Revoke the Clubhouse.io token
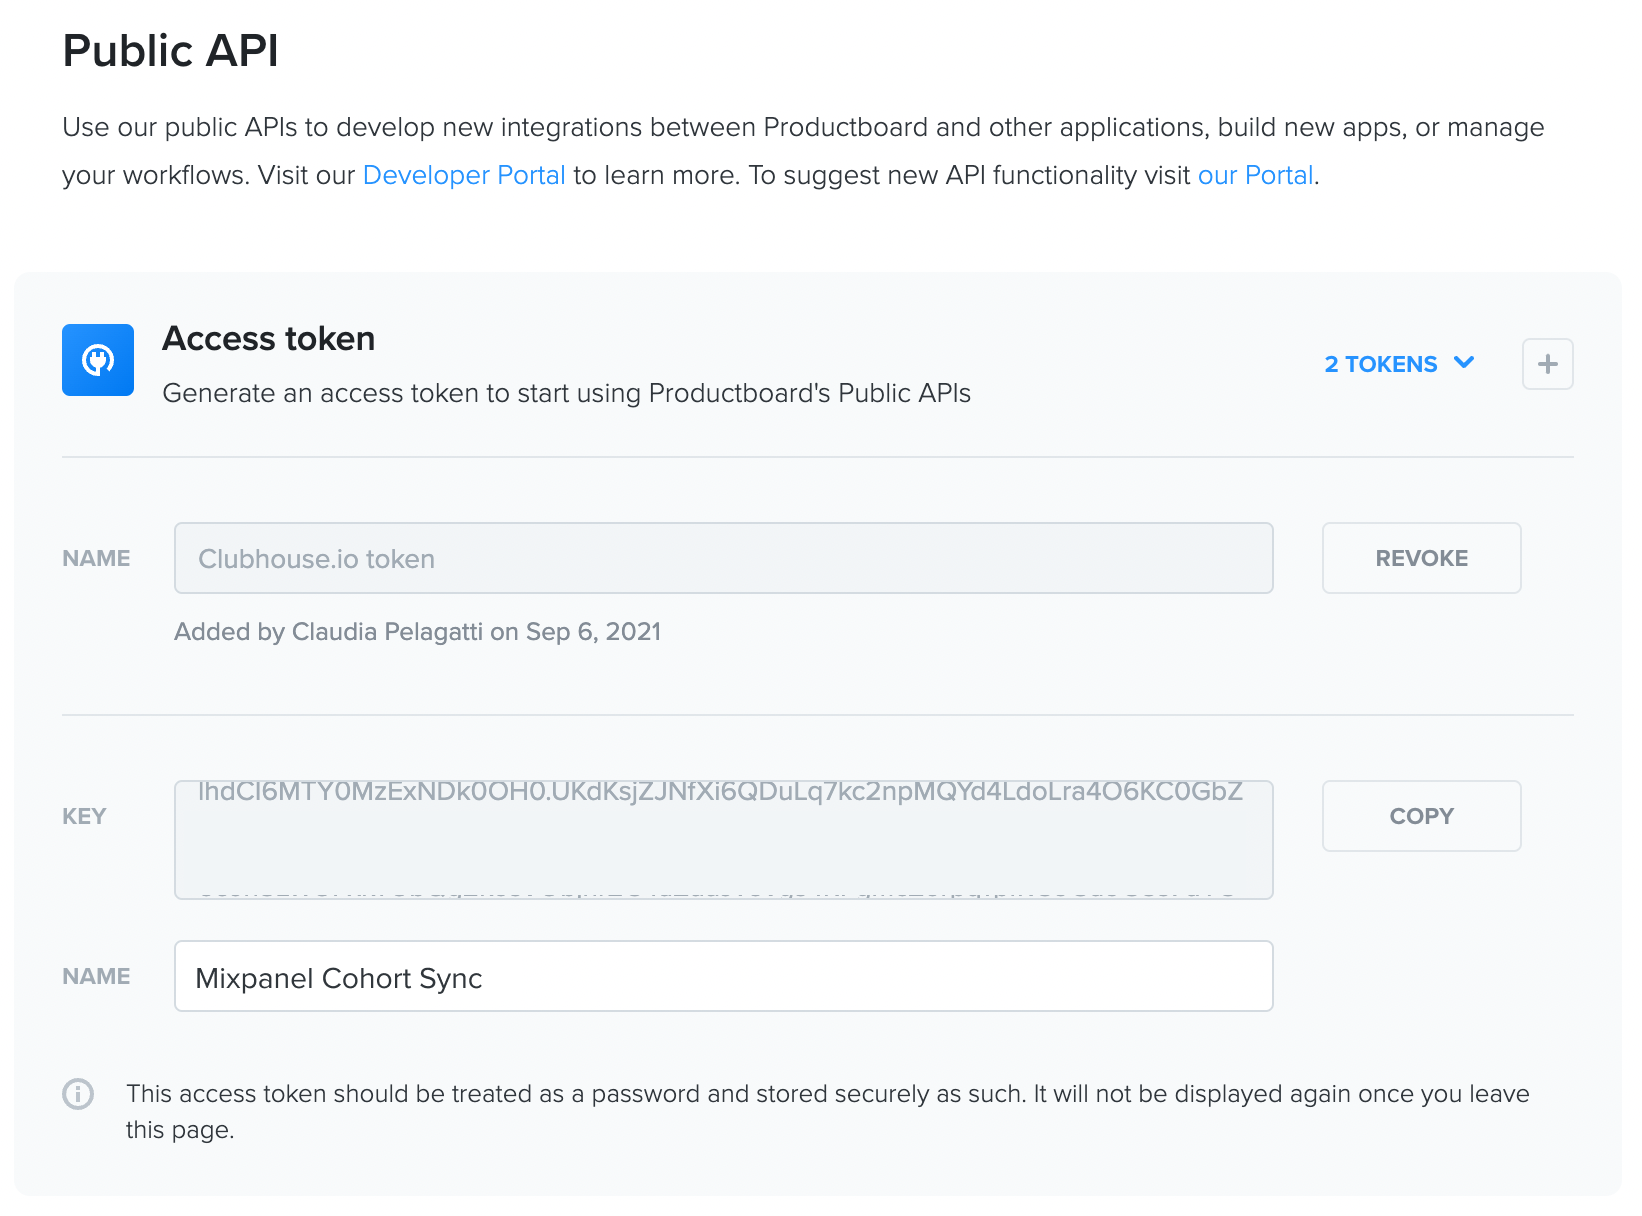This screenshot has height=1216, width=1642. (x=1421, y=558)
